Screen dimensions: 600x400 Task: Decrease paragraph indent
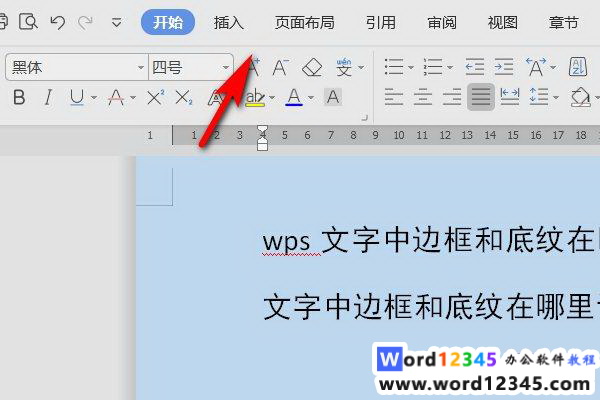[474, 67]
